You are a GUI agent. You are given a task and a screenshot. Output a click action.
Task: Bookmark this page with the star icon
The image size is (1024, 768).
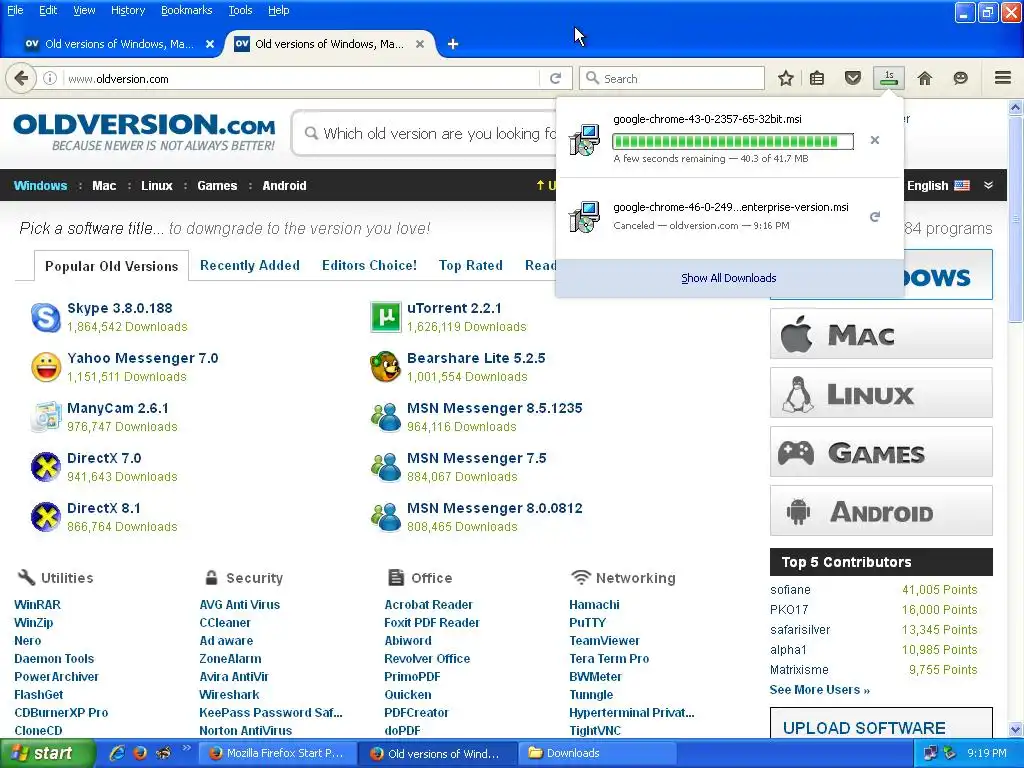coord(786,78)
